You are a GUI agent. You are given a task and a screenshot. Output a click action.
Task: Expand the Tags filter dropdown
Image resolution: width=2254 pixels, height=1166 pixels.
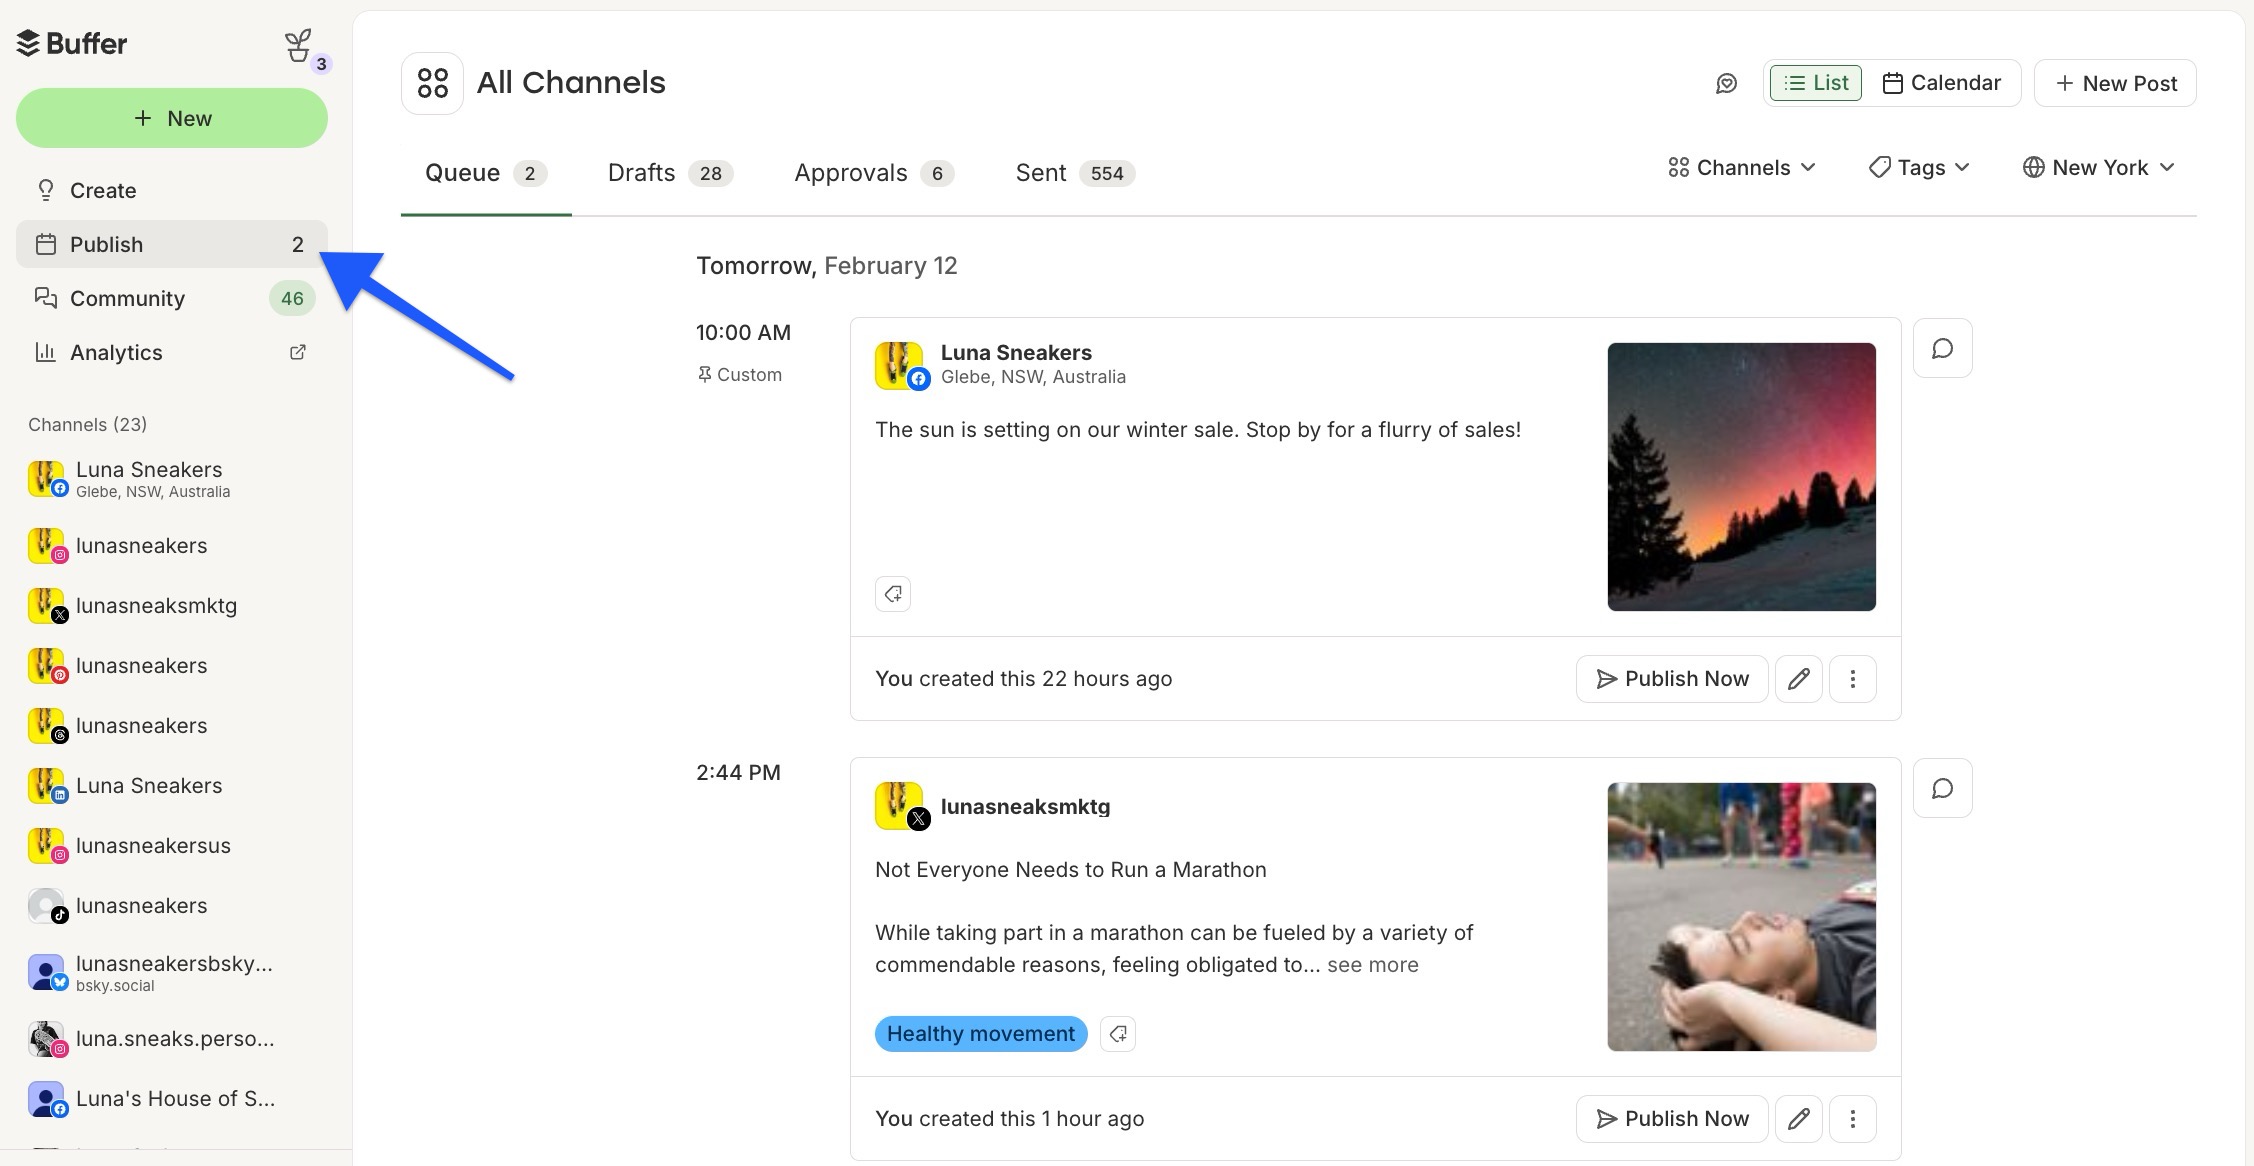pos(1919,167)
